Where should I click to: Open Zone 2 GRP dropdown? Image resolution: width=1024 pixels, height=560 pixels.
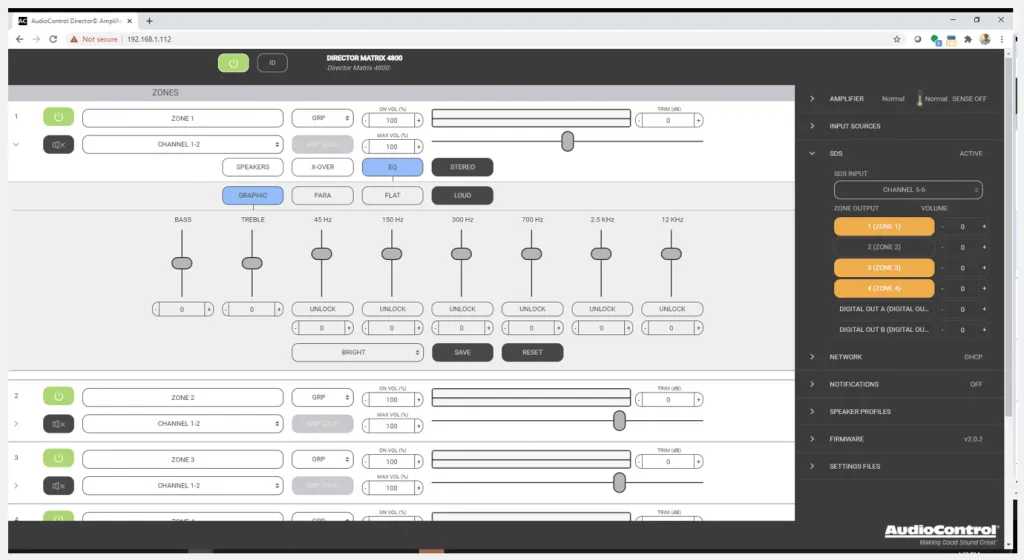click(323, 397)
